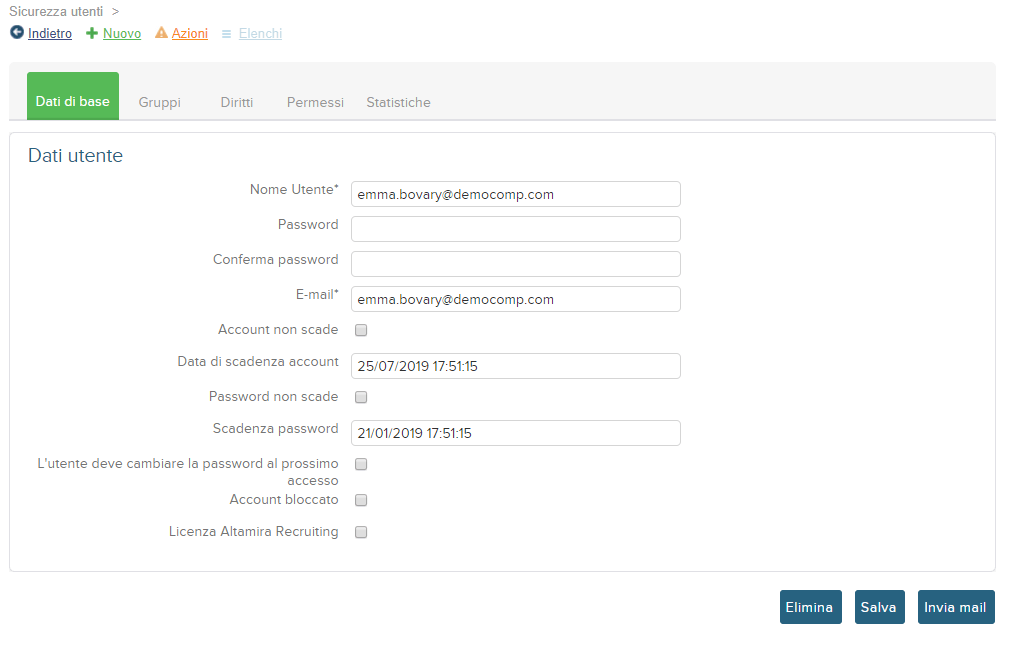Click the orange warning Azioni icon
The image size is (1017, 645).
(x=162, y=32)
